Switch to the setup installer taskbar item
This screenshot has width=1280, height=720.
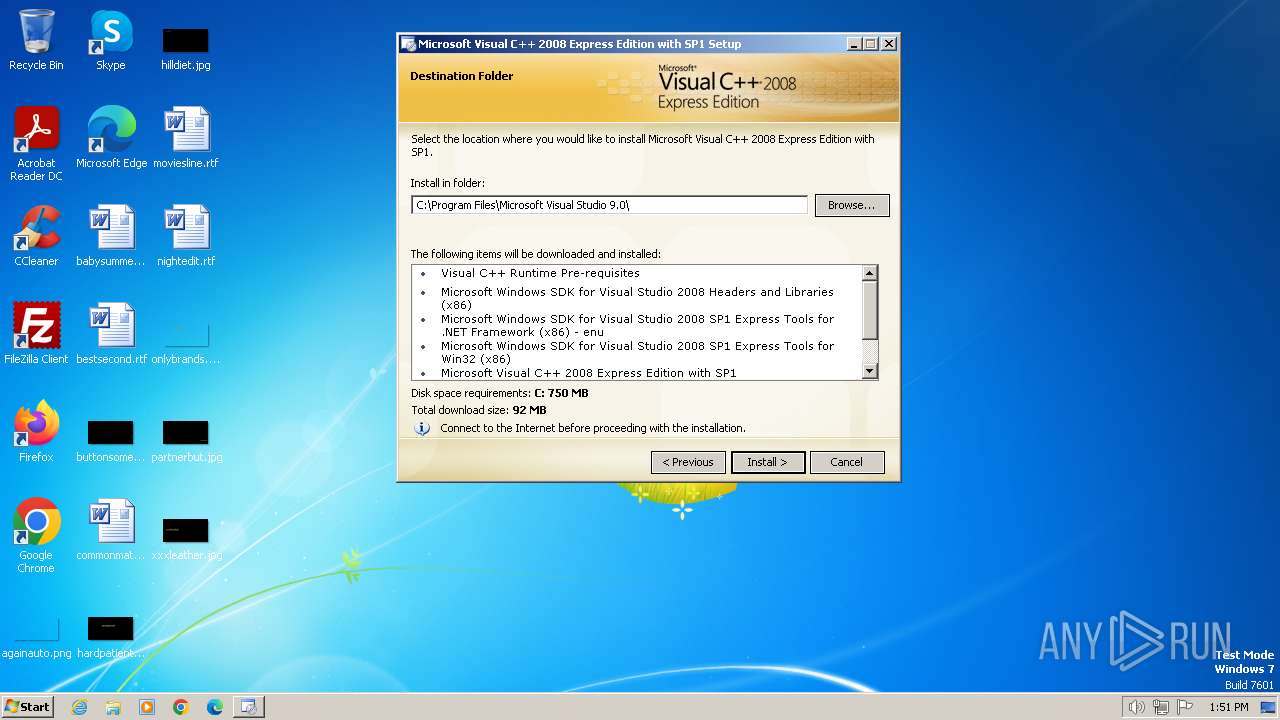click(248, 707)
